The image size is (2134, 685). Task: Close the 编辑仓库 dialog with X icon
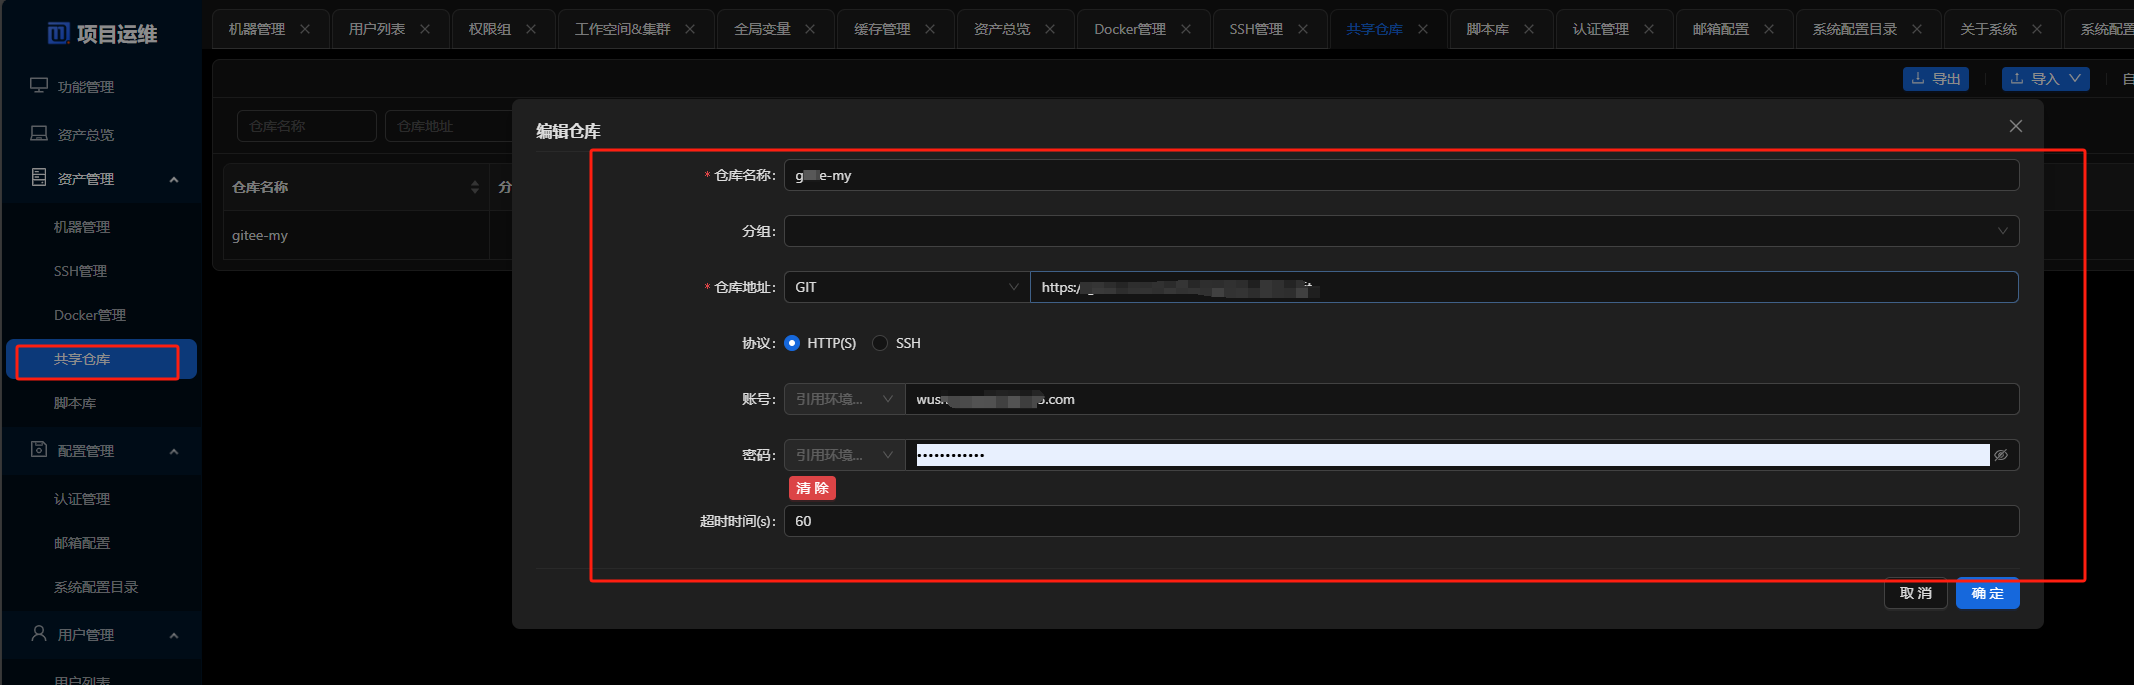pos(2015,126)
